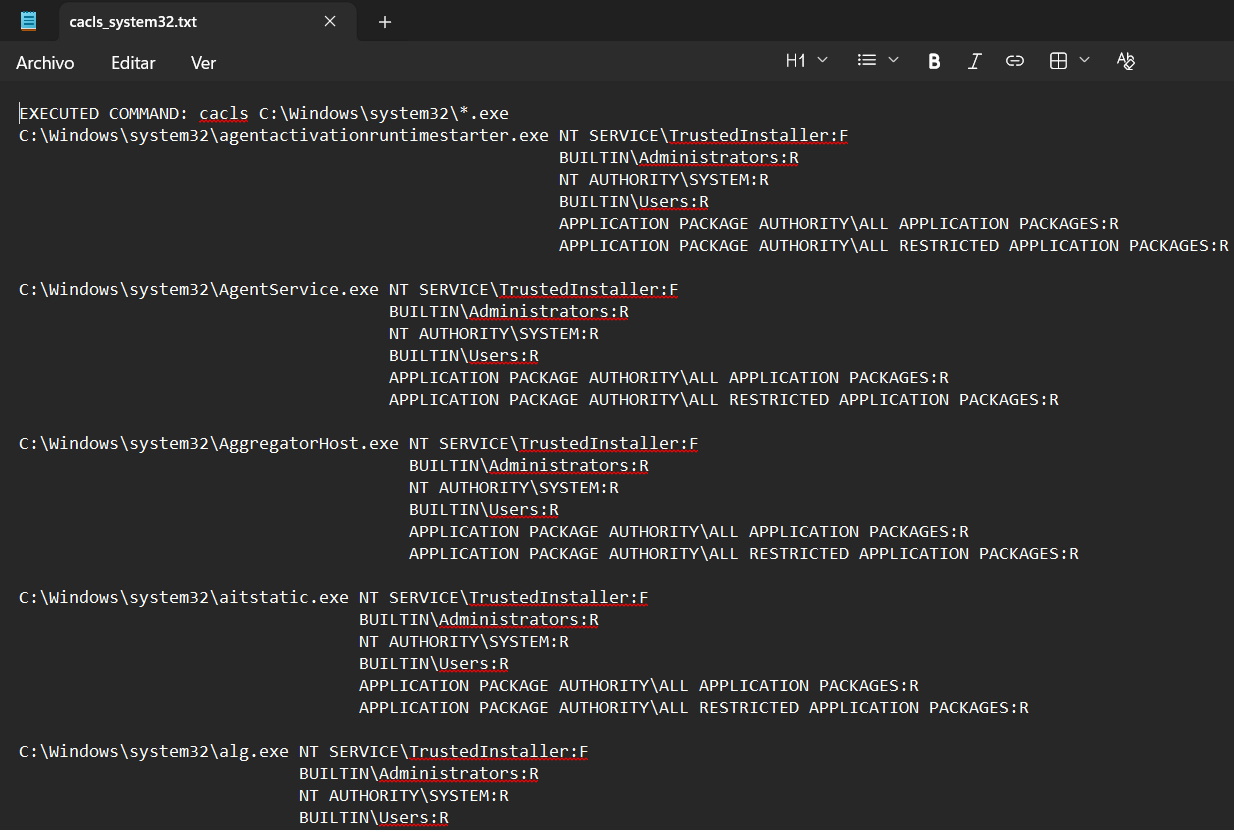Viewport: 1234px width, 830px height.
Task: Click the agentactivationruntimestarter.exe path
Action: pos(283,136)
